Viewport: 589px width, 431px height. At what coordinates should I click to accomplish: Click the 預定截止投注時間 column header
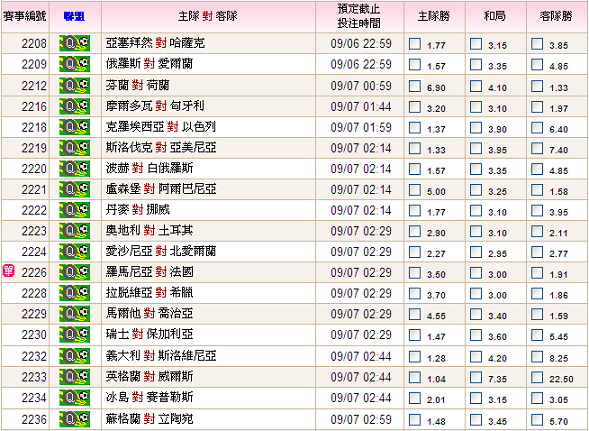[x=359, y=17]
